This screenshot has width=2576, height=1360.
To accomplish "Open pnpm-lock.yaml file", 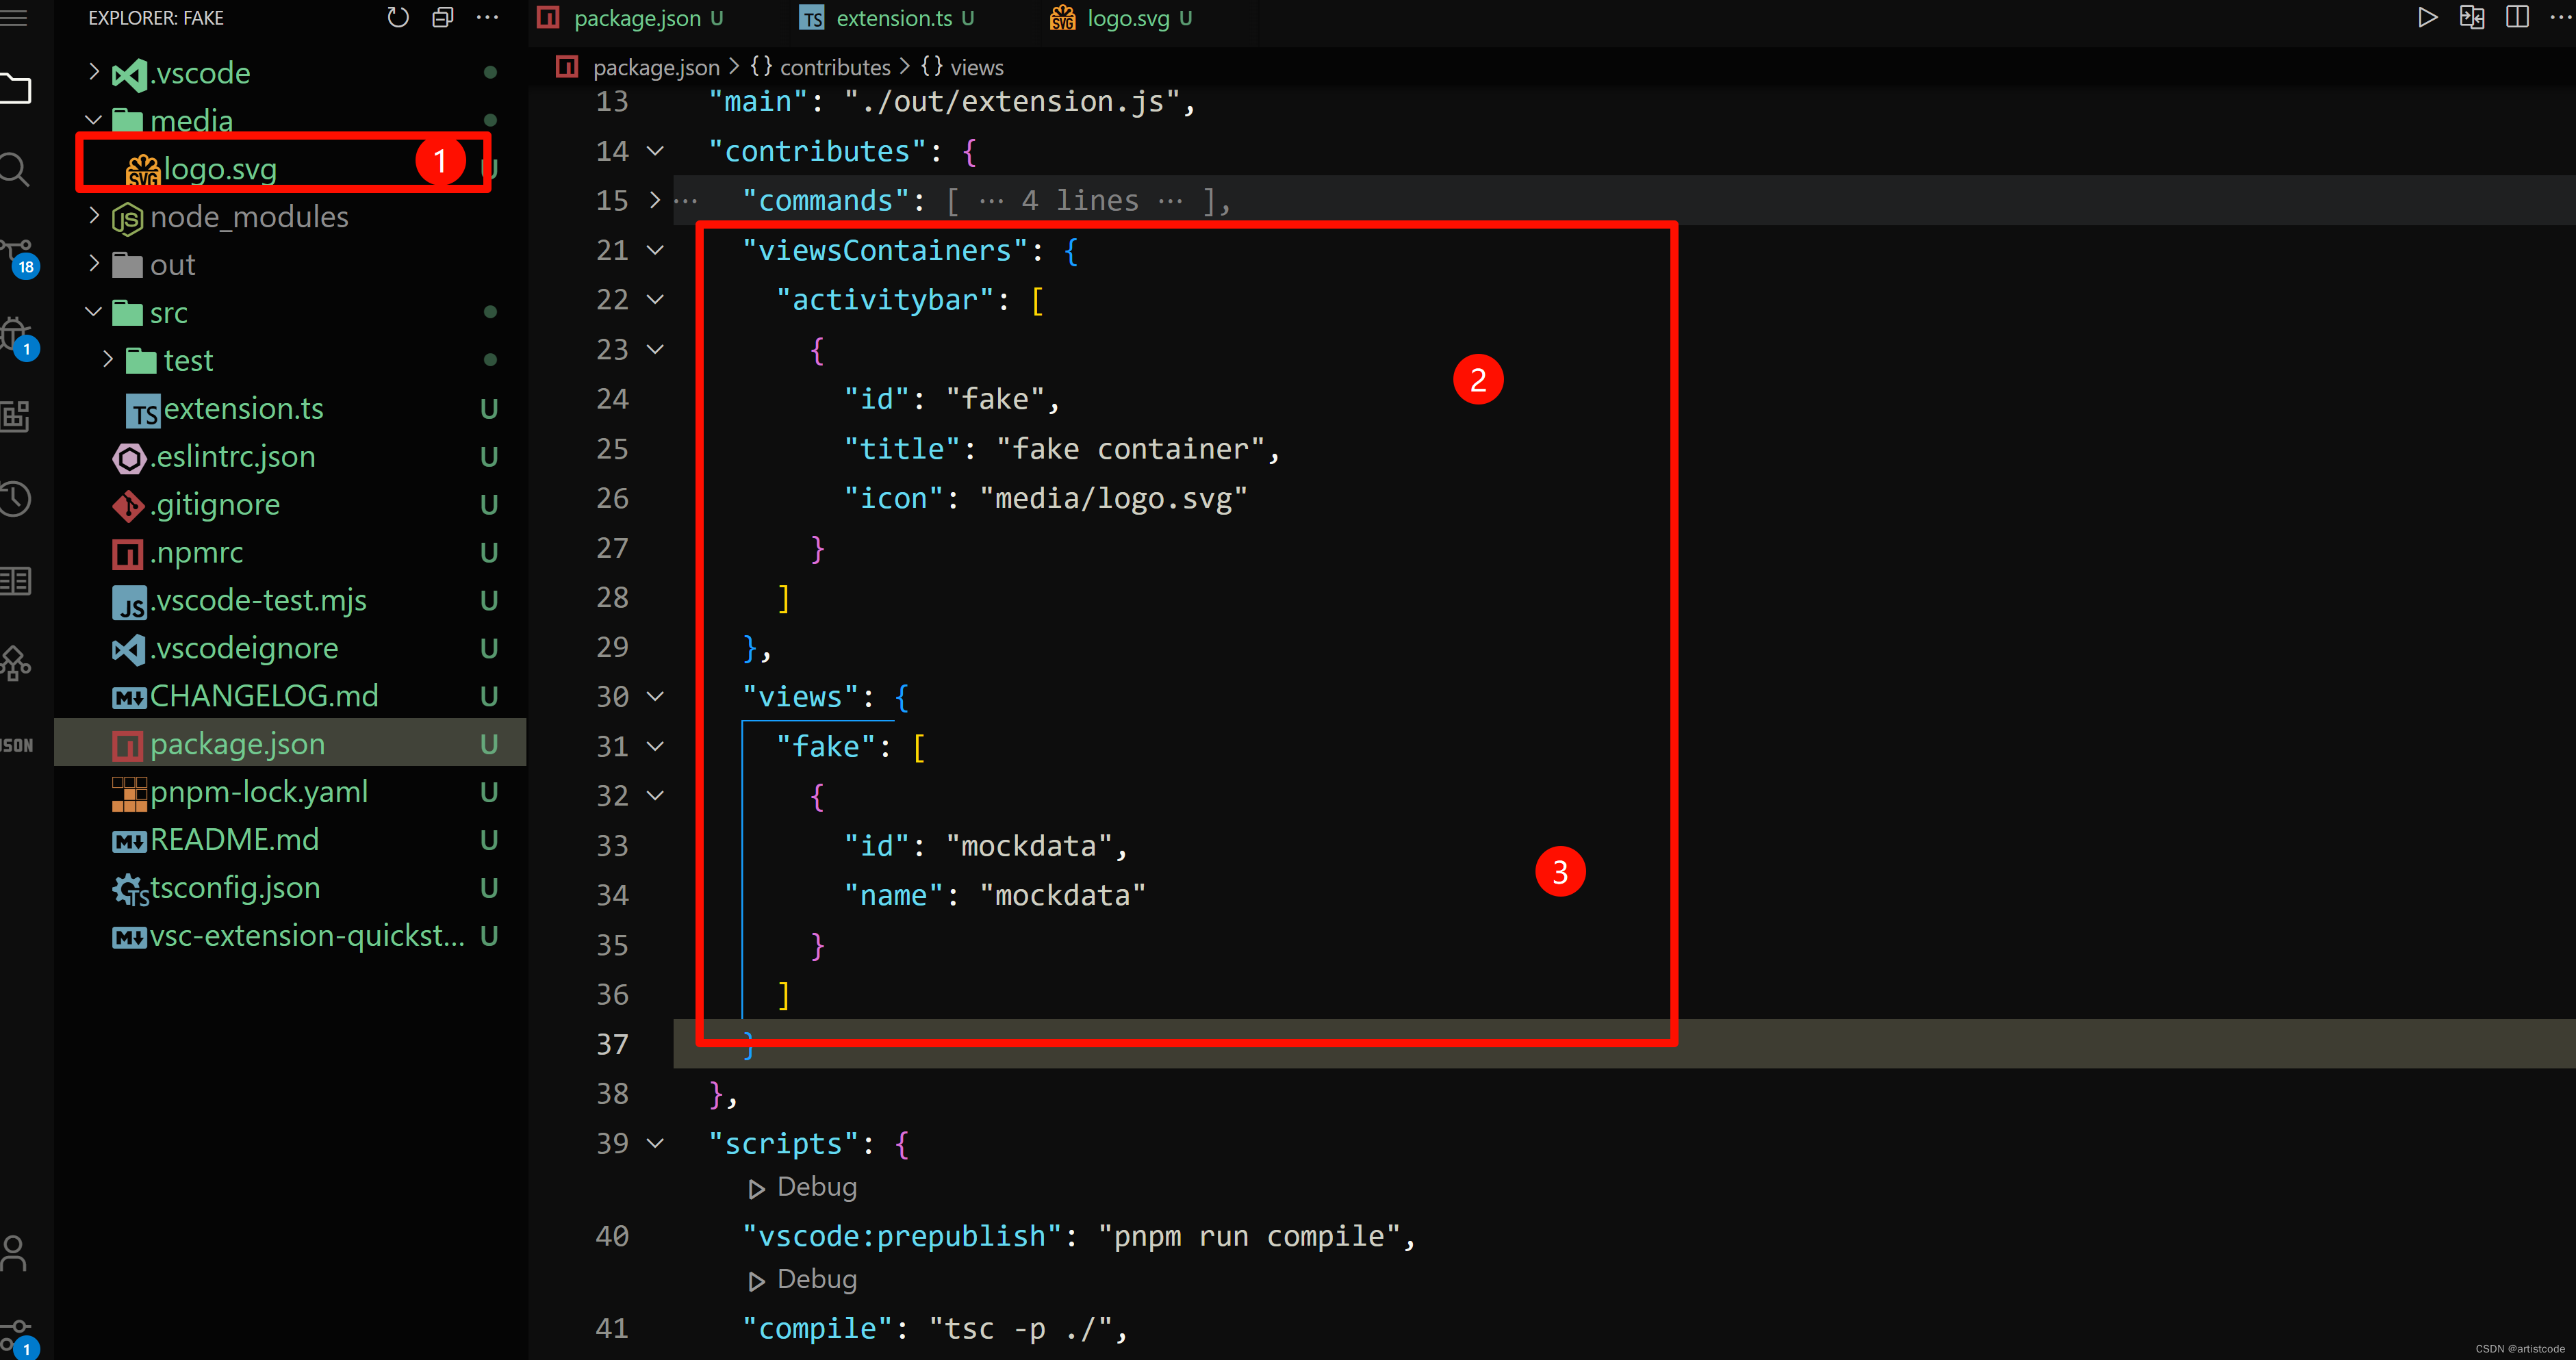I will [290, 791].
